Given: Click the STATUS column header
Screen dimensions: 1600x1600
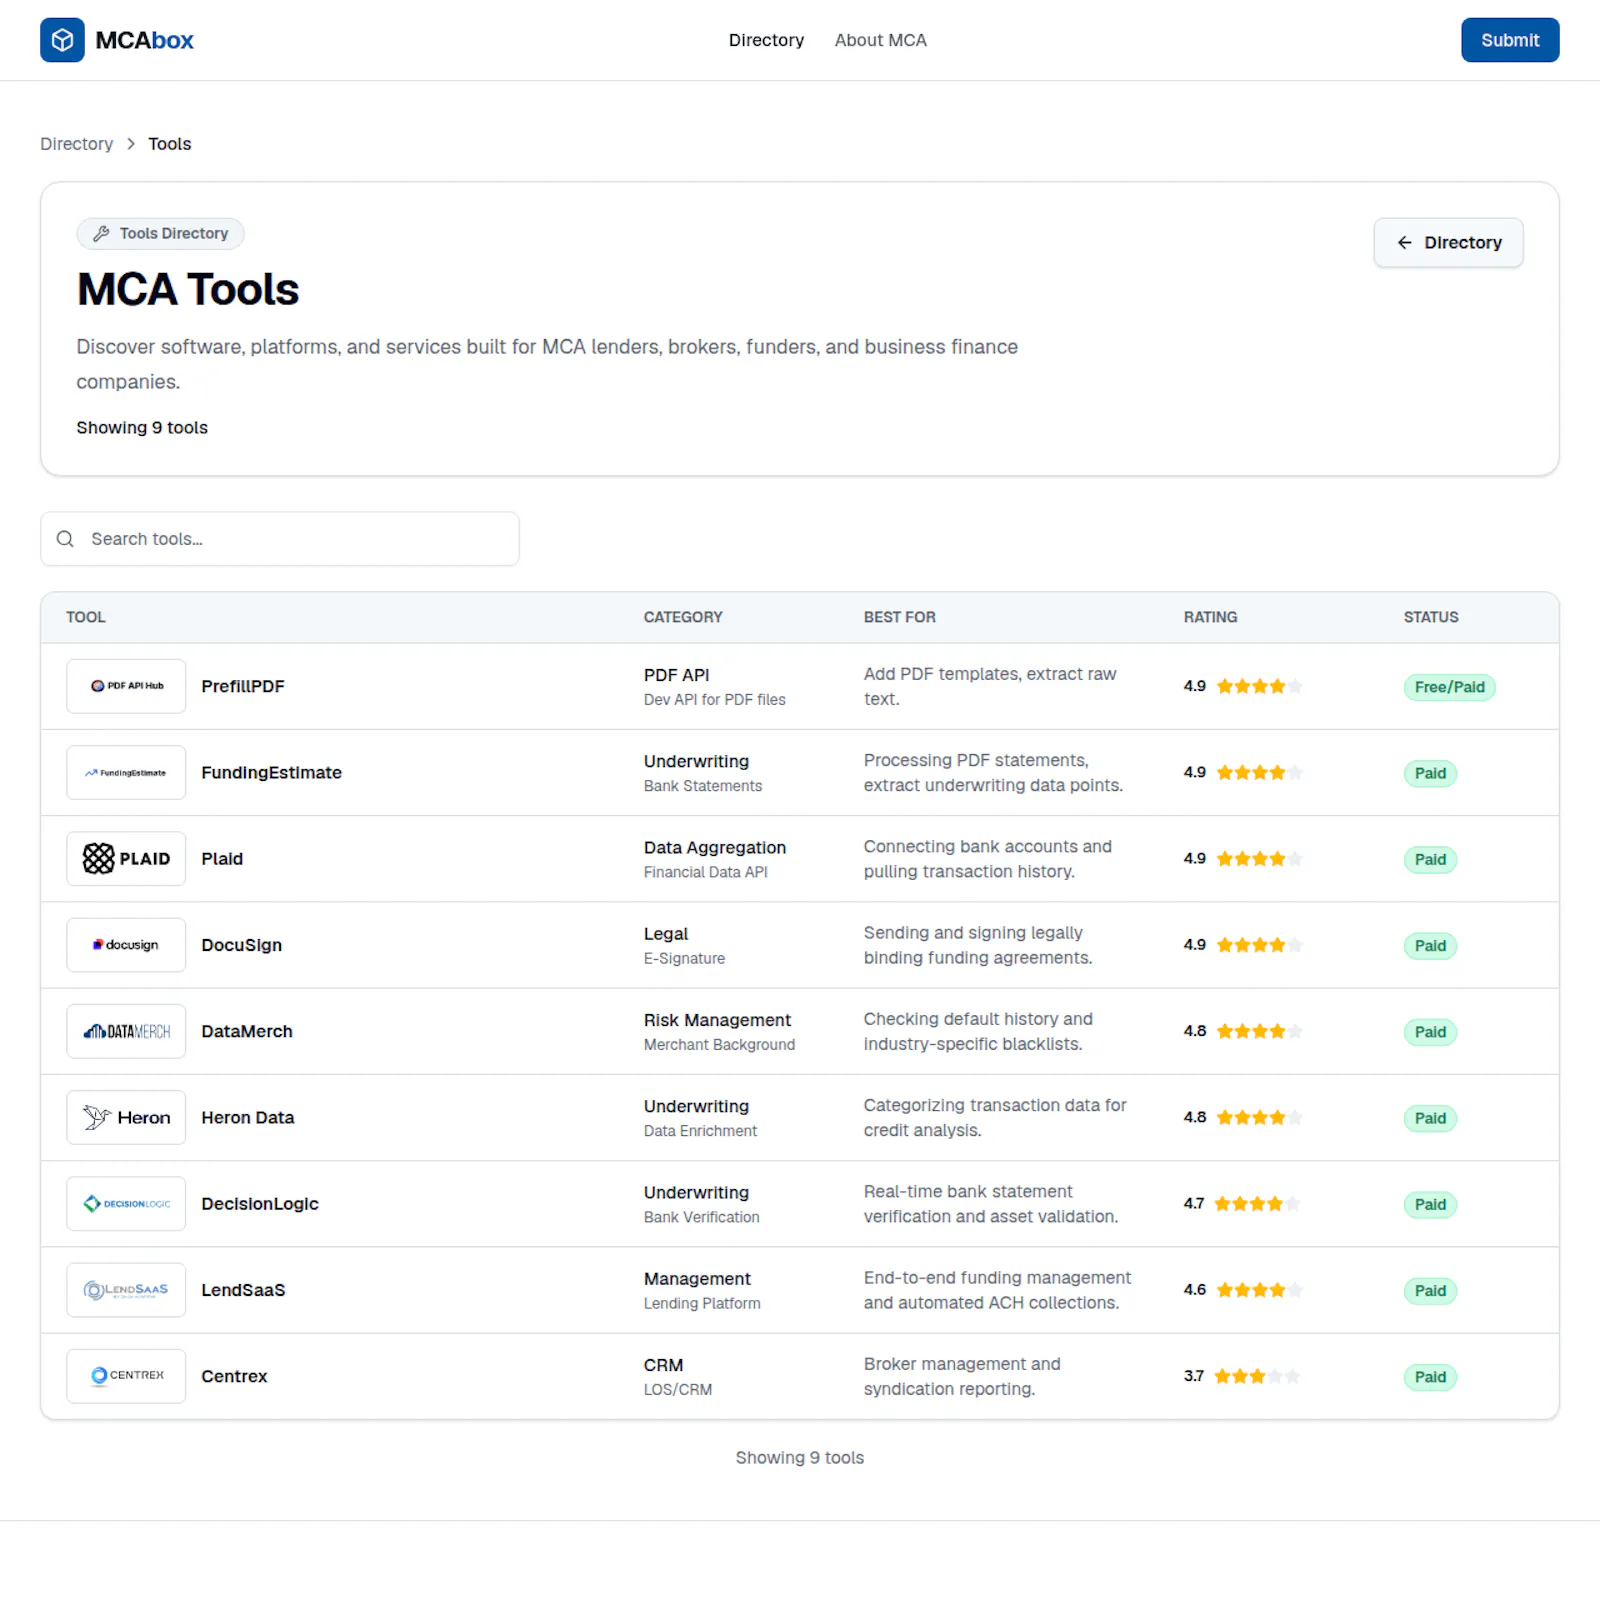Looking at the screenshot, I should pos(1431,617).
